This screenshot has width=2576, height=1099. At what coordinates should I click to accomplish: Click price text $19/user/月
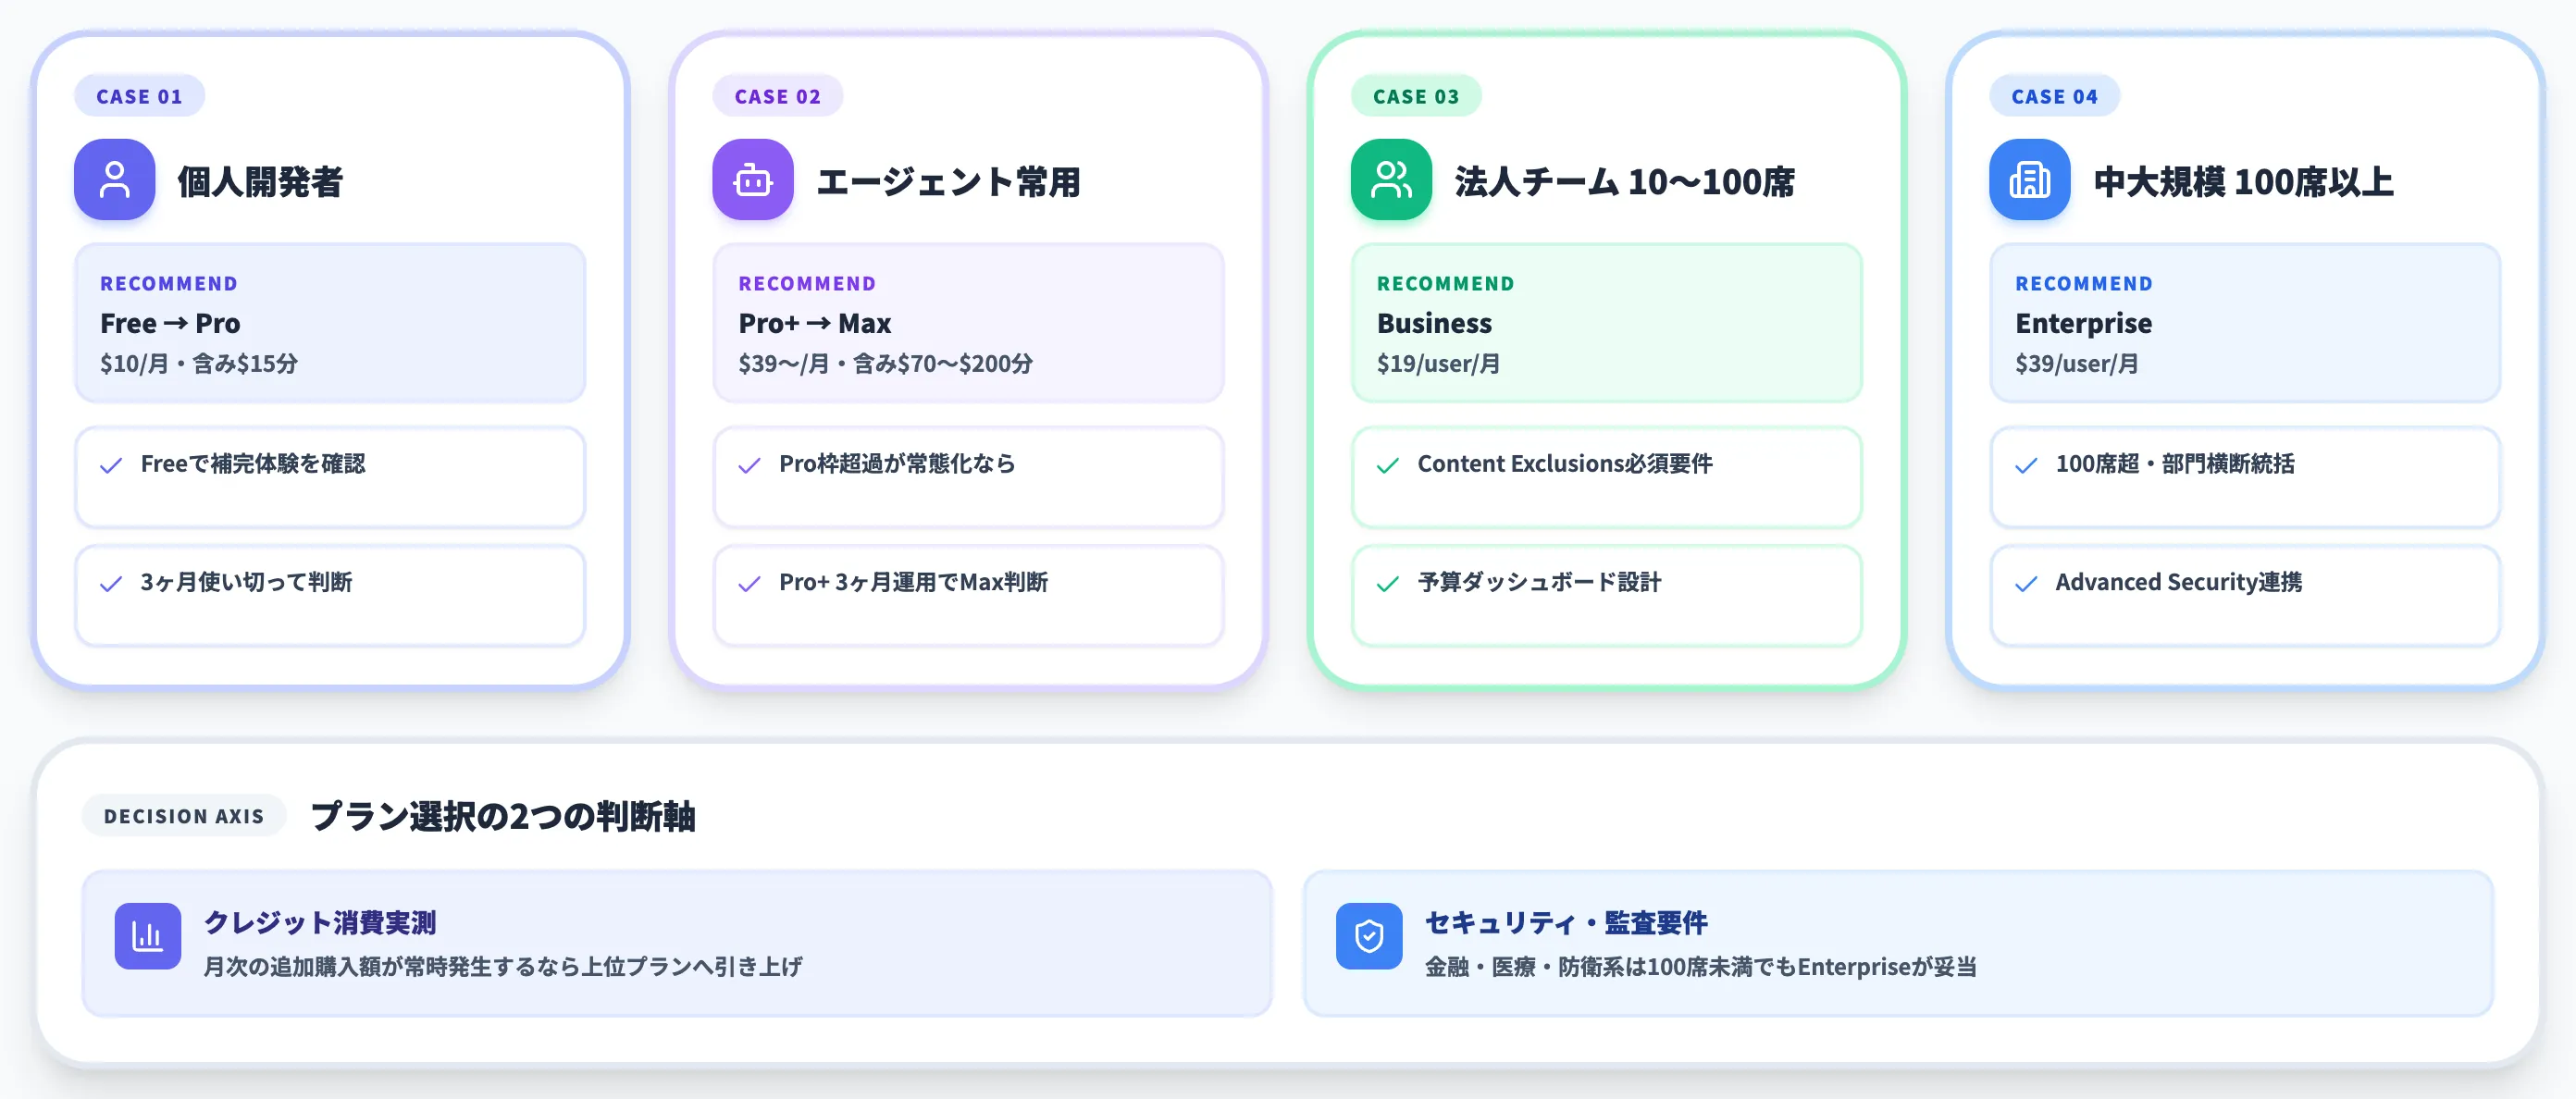coord(1438,363)
